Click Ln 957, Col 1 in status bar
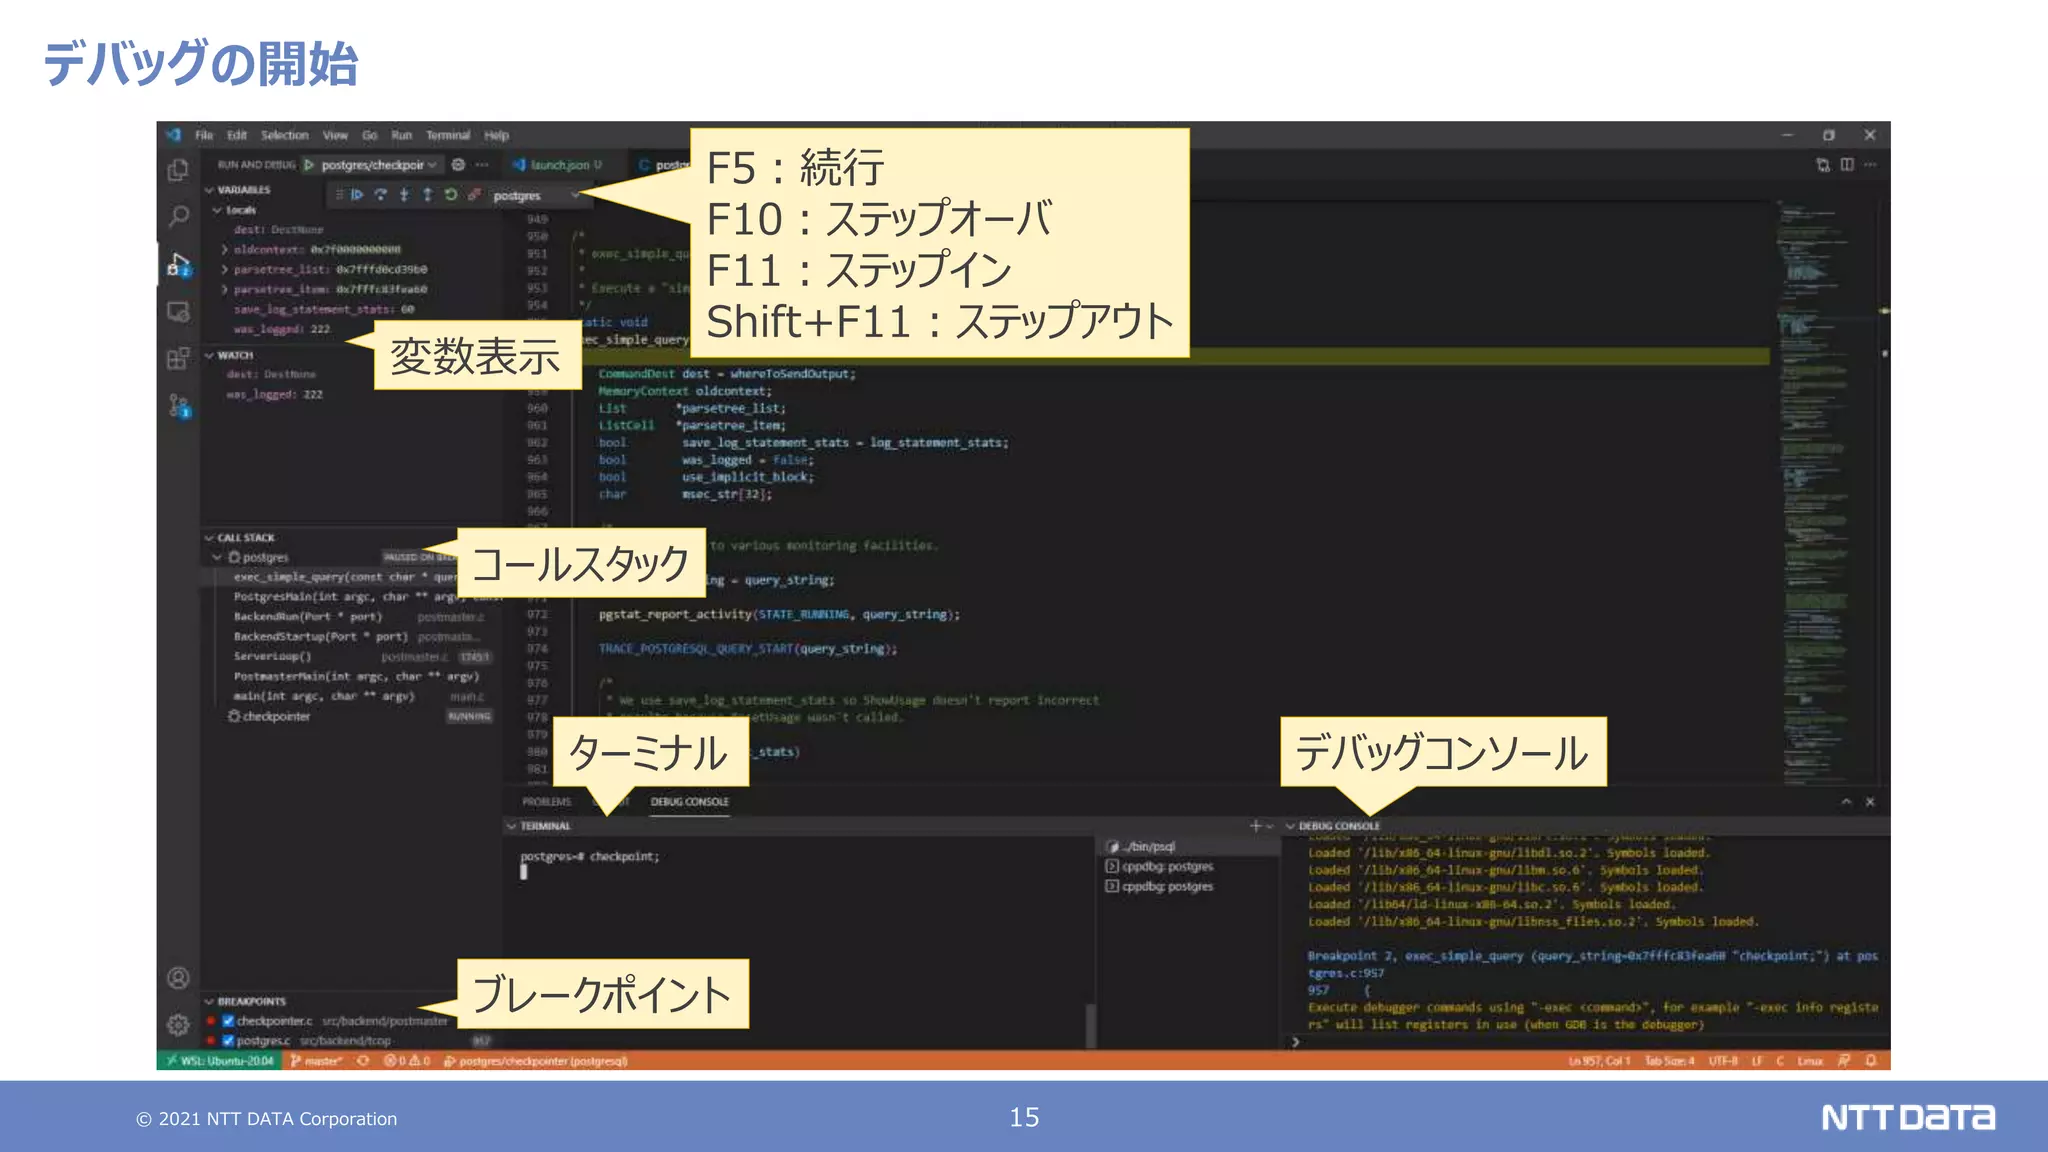Viewport: 2048px width, 1152px height. (x=1599, y=1061)
